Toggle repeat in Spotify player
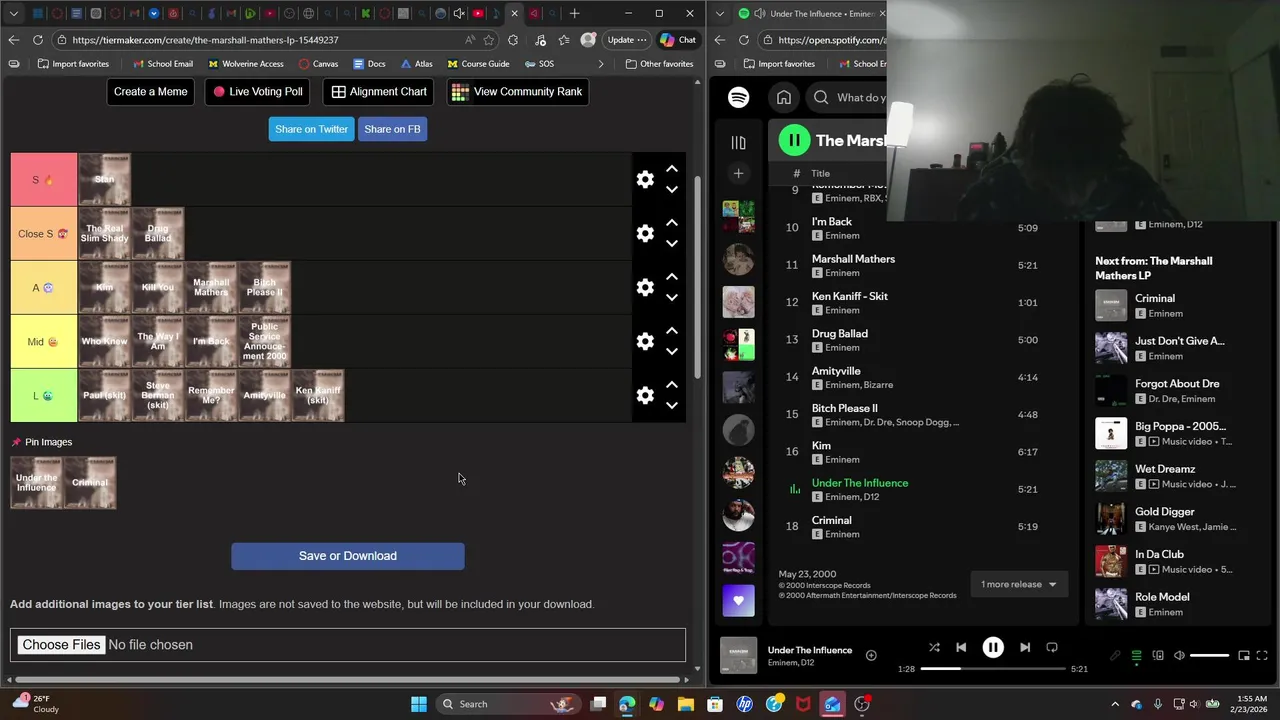This screenshot has width=1280, height=720. [1051, 648]
